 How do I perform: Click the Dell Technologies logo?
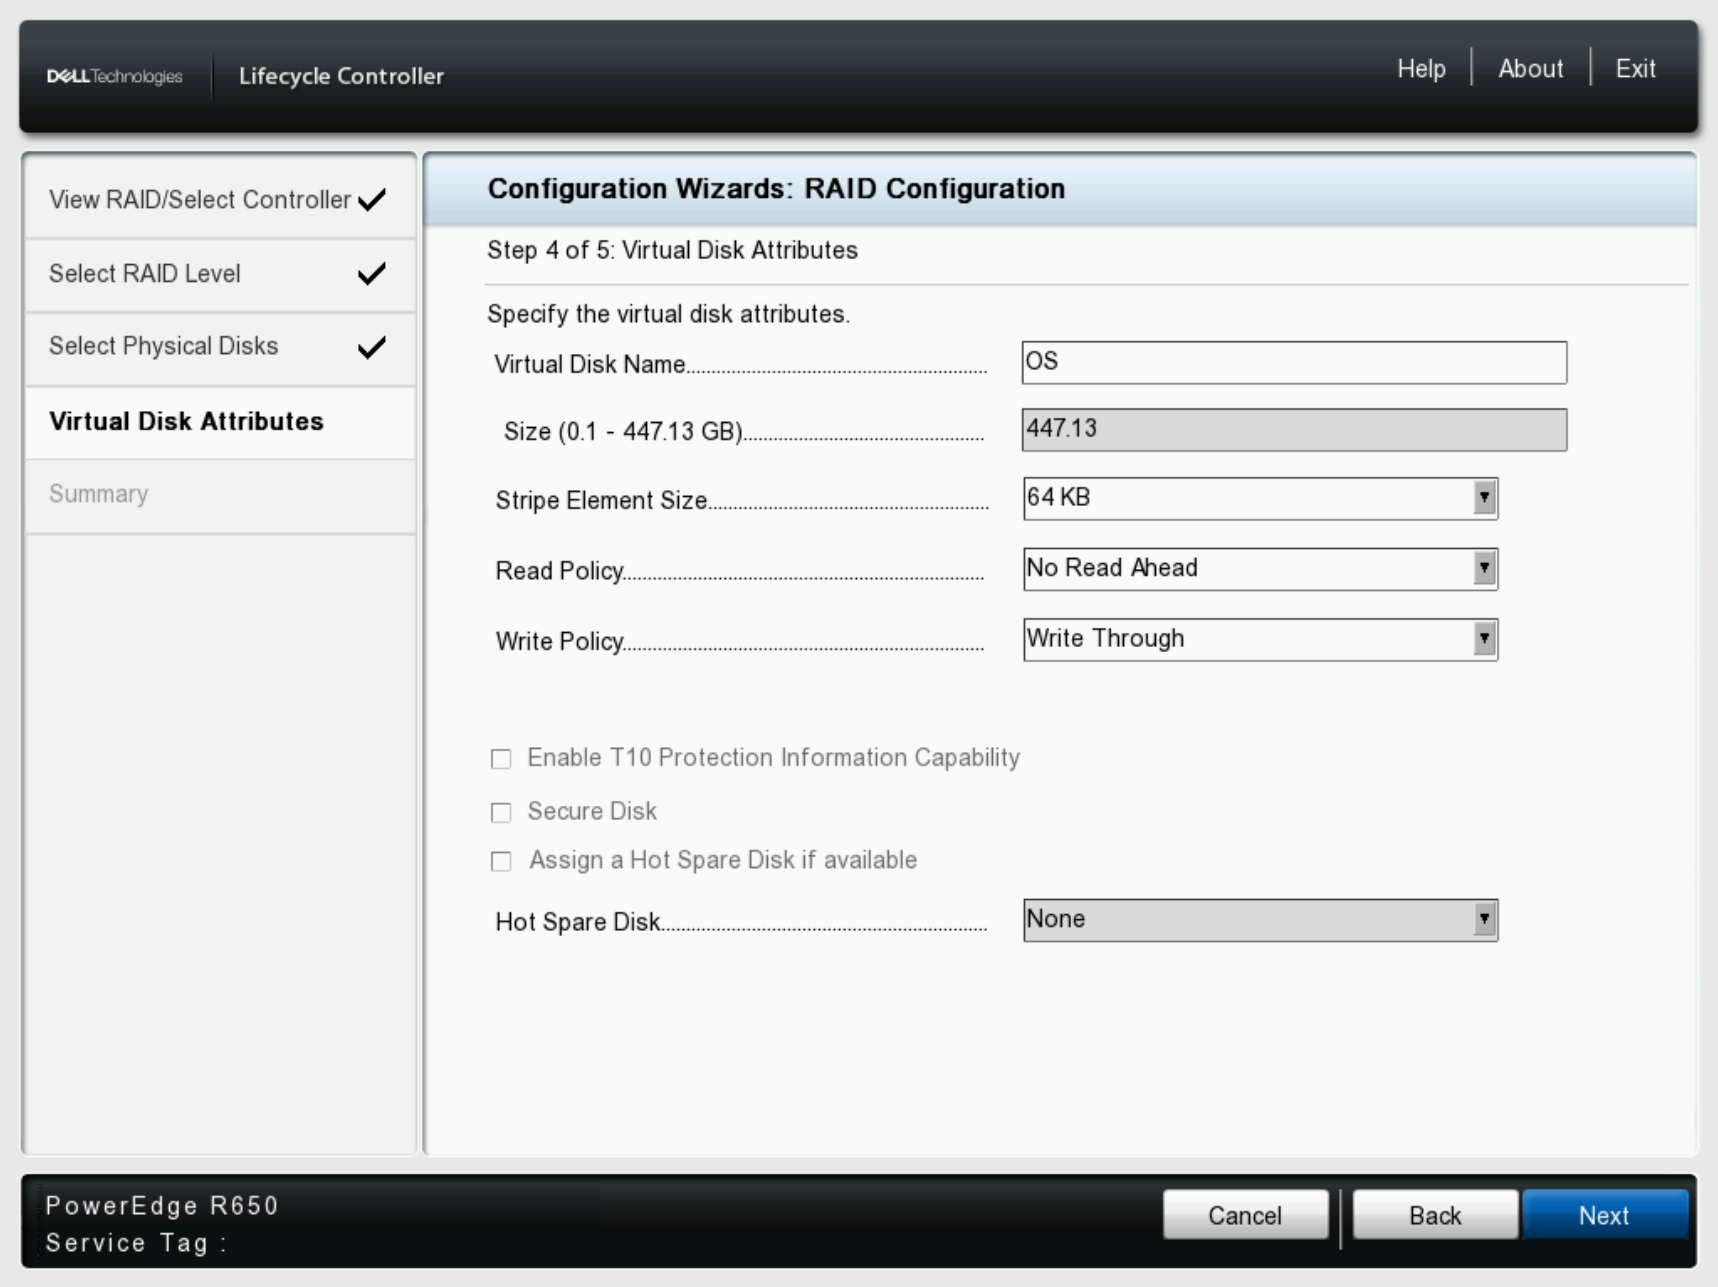tap(113, 74)
